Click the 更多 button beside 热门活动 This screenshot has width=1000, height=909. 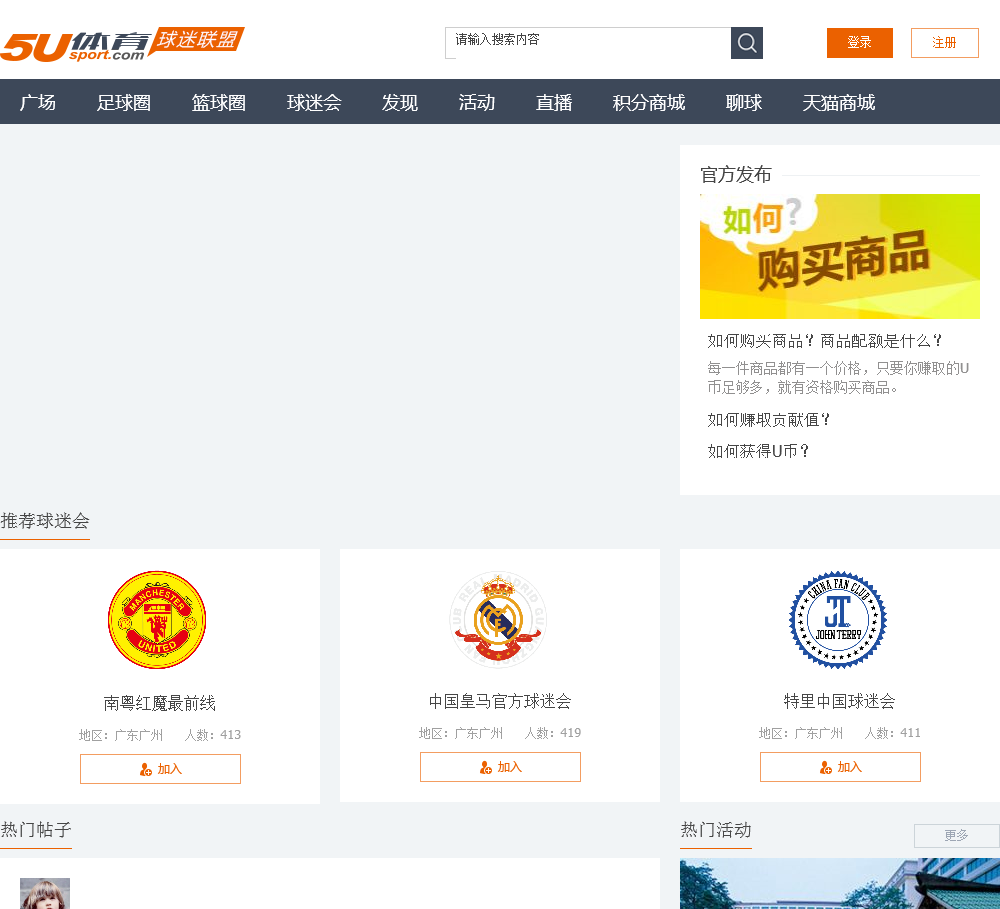coord(956,835)
